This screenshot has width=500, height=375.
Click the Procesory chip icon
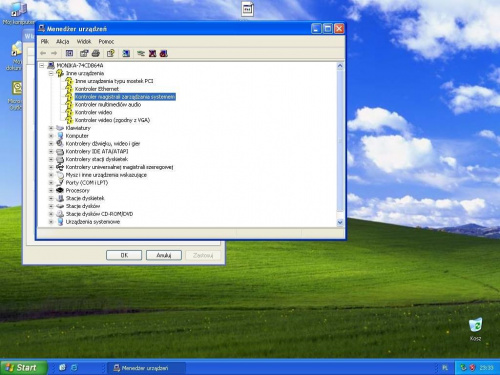[60, 190]
